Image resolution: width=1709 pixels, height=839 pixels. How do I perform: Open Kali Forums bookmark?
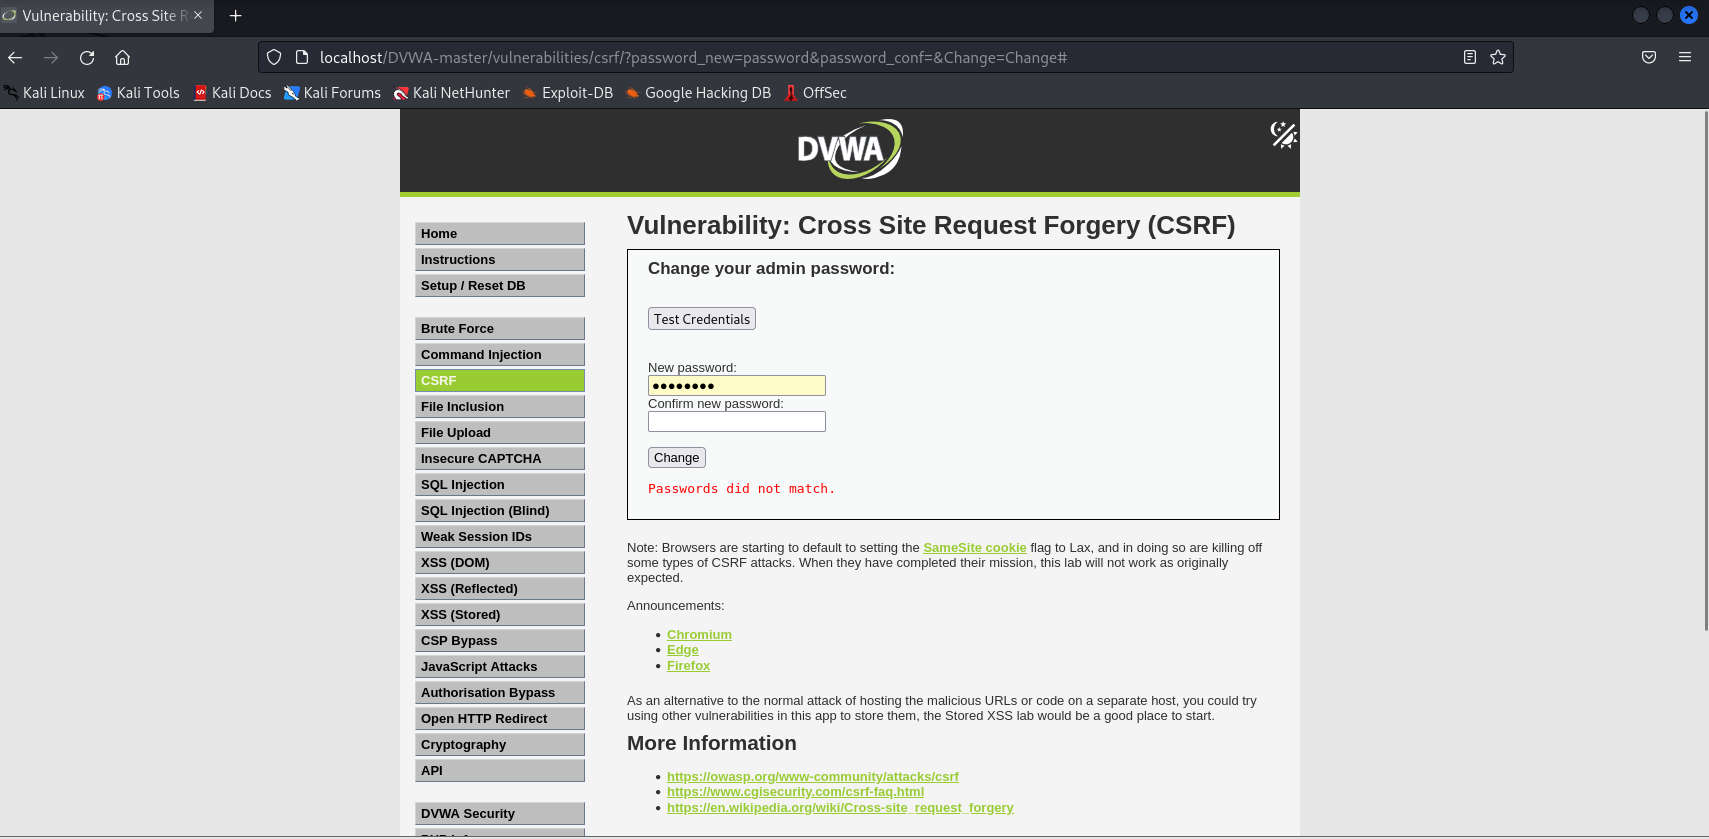click(332, 93)
